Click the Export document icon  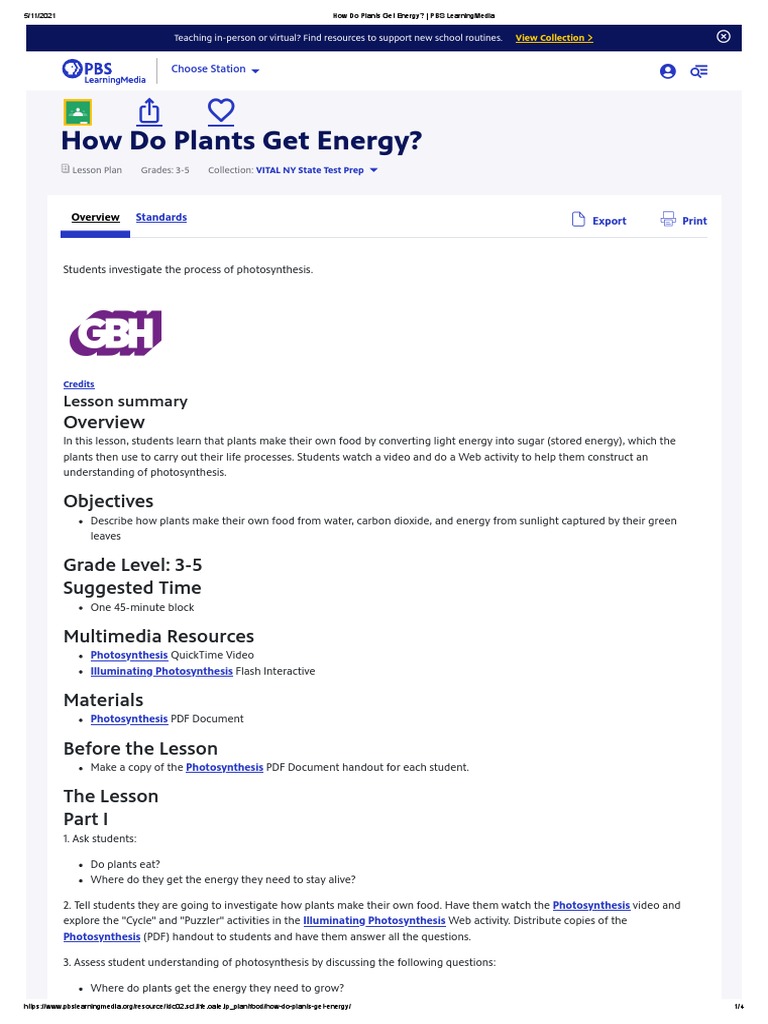(x=578, y=220)
